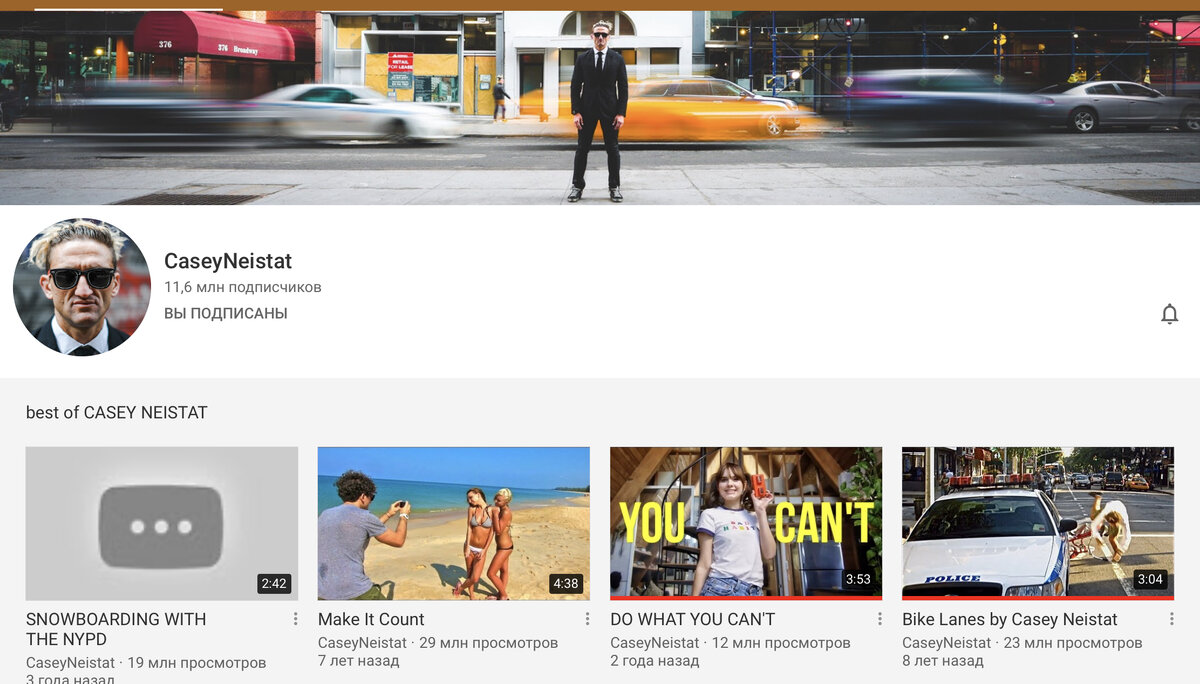The height and width of the screenshot is (684, 1200).
Task: Open options menu for SNOWBOARDING WITH THE NYPD
Action: coord(295,619)
